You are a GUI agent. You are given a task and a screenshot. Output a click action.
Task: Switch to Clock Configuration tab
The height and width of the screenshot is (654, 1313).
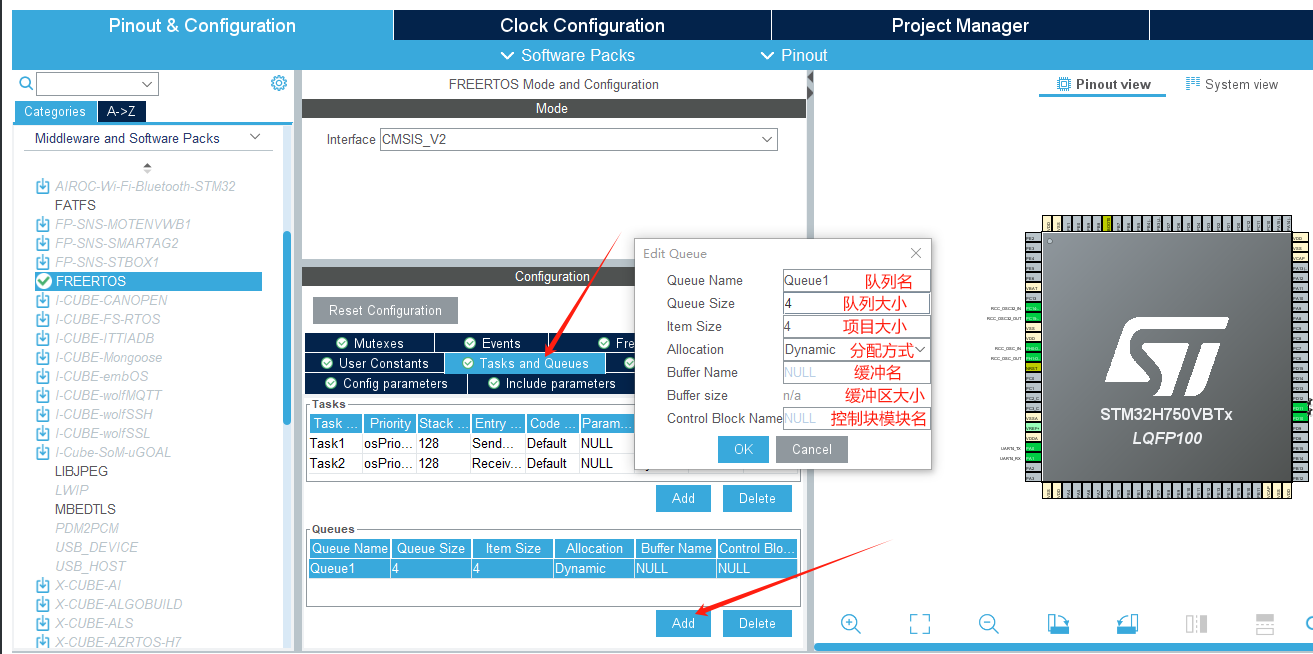[582, 25]
